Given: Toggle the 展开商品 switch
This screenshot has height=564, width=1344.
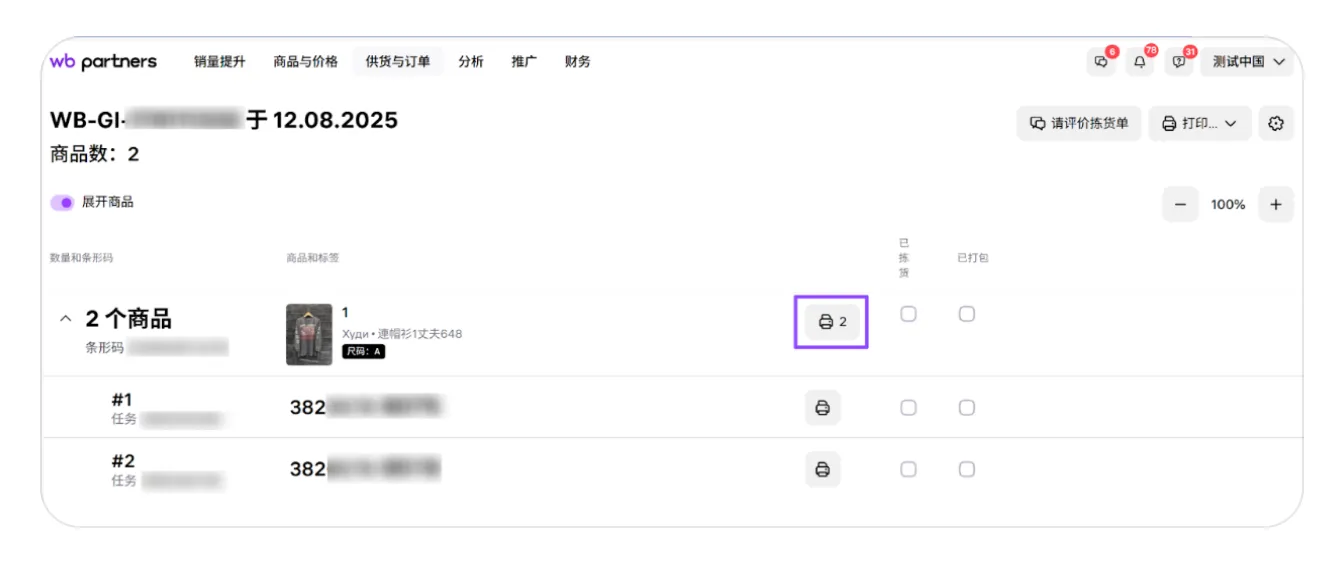Looking at the screenshot, I should 62,202.
